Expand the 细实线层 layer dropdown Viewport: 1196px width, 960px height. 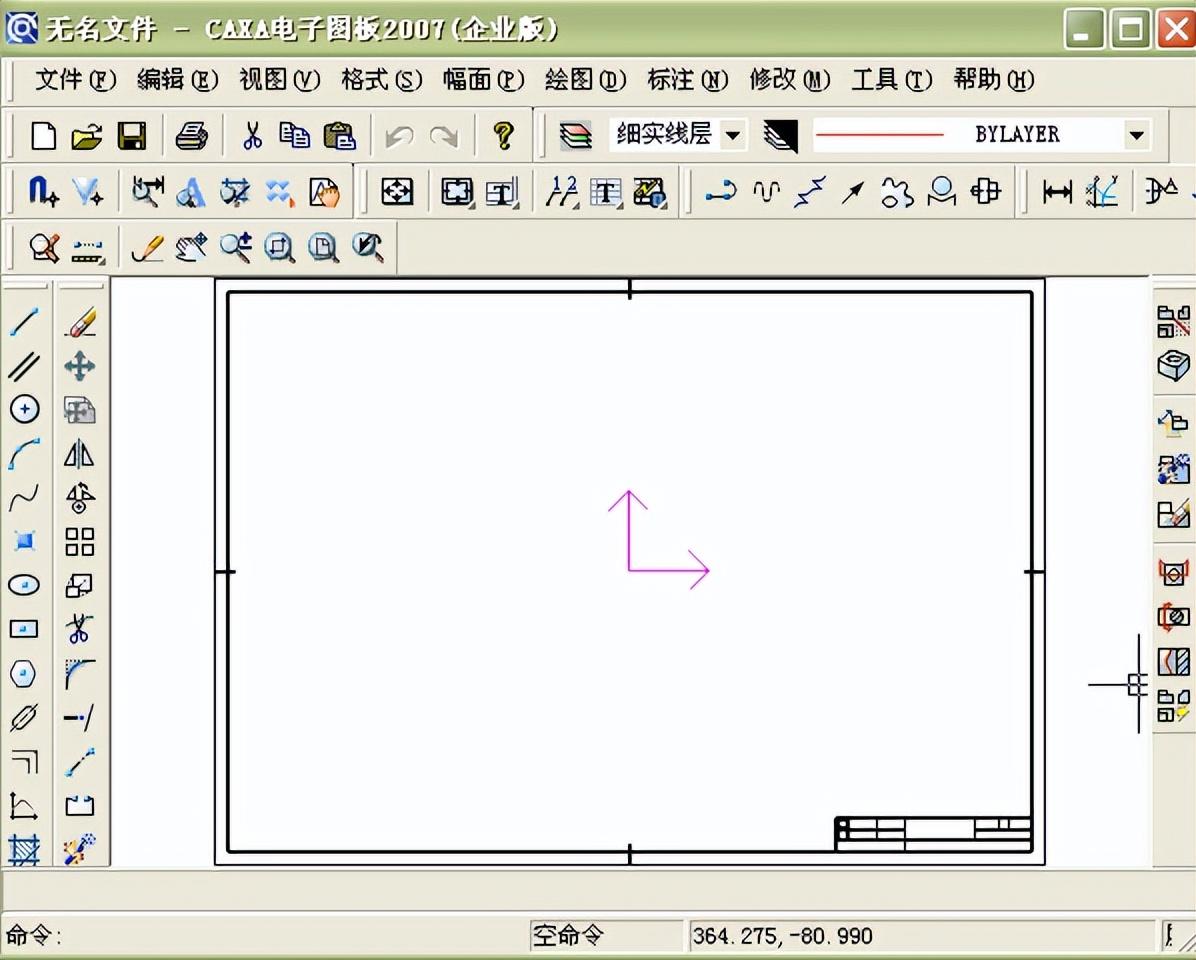tap(733, 136)
